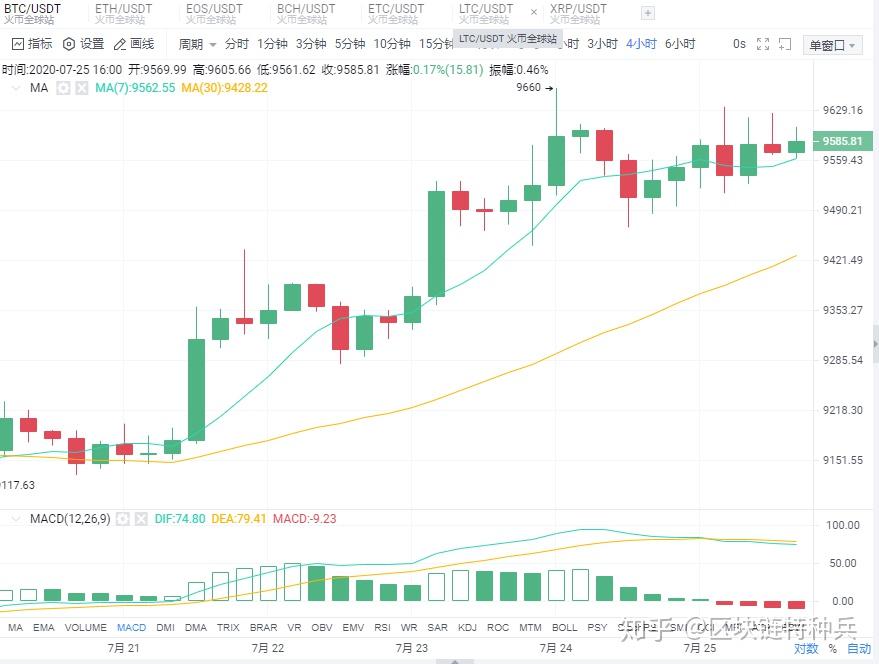Select 6小时 period
Image resolution: width=879 pixels, height=664 pixels.
coord(680,44)
